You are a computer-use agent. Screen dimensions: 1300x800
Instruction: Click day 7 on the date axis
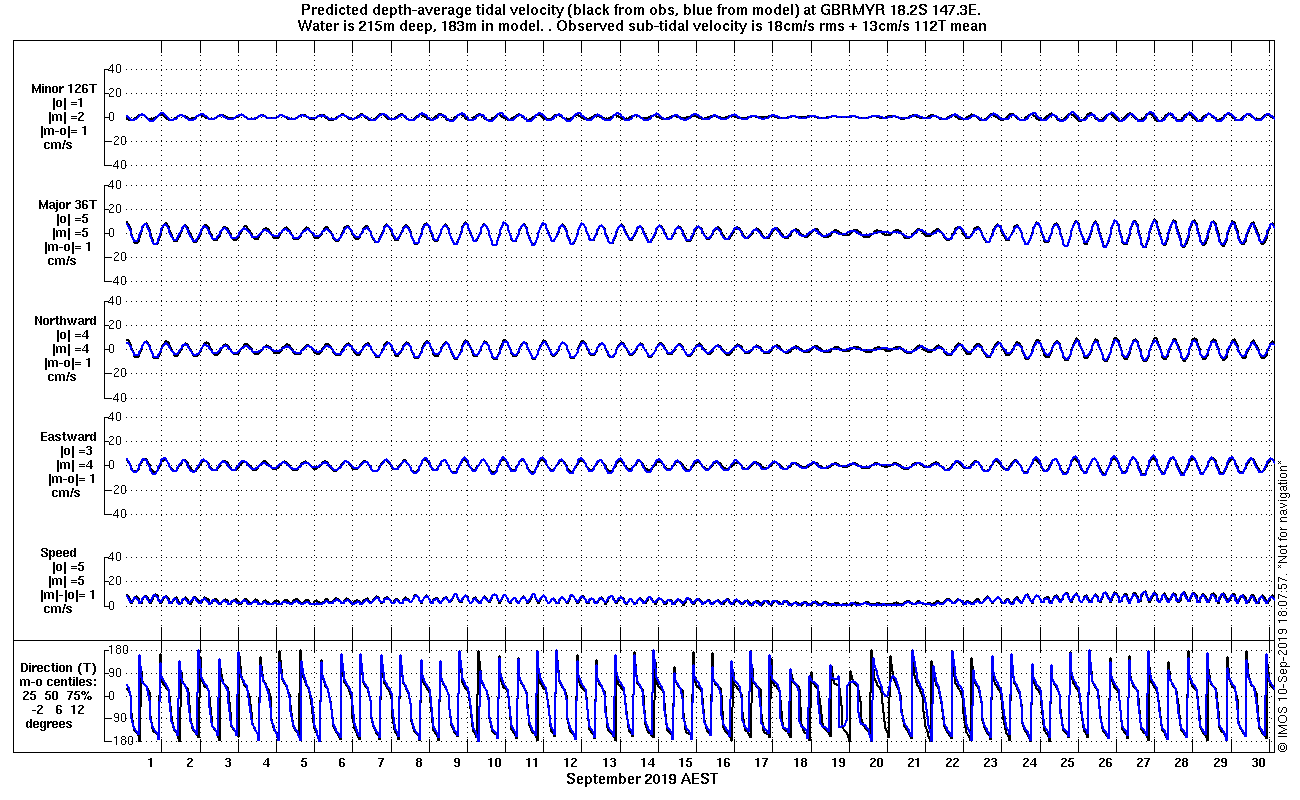pos(381,762)
